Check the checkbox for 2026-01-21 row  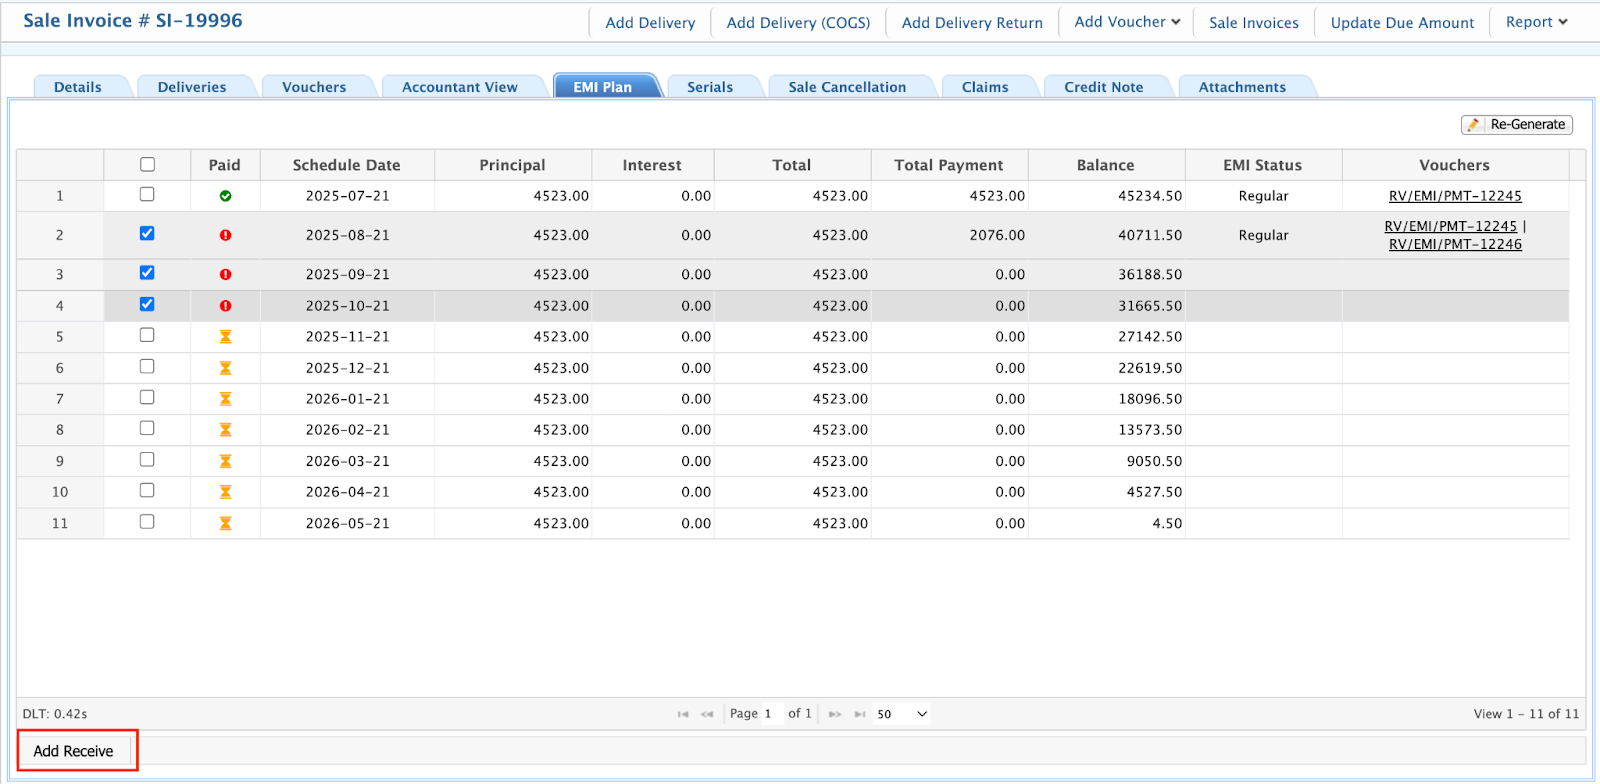[147, 397]
